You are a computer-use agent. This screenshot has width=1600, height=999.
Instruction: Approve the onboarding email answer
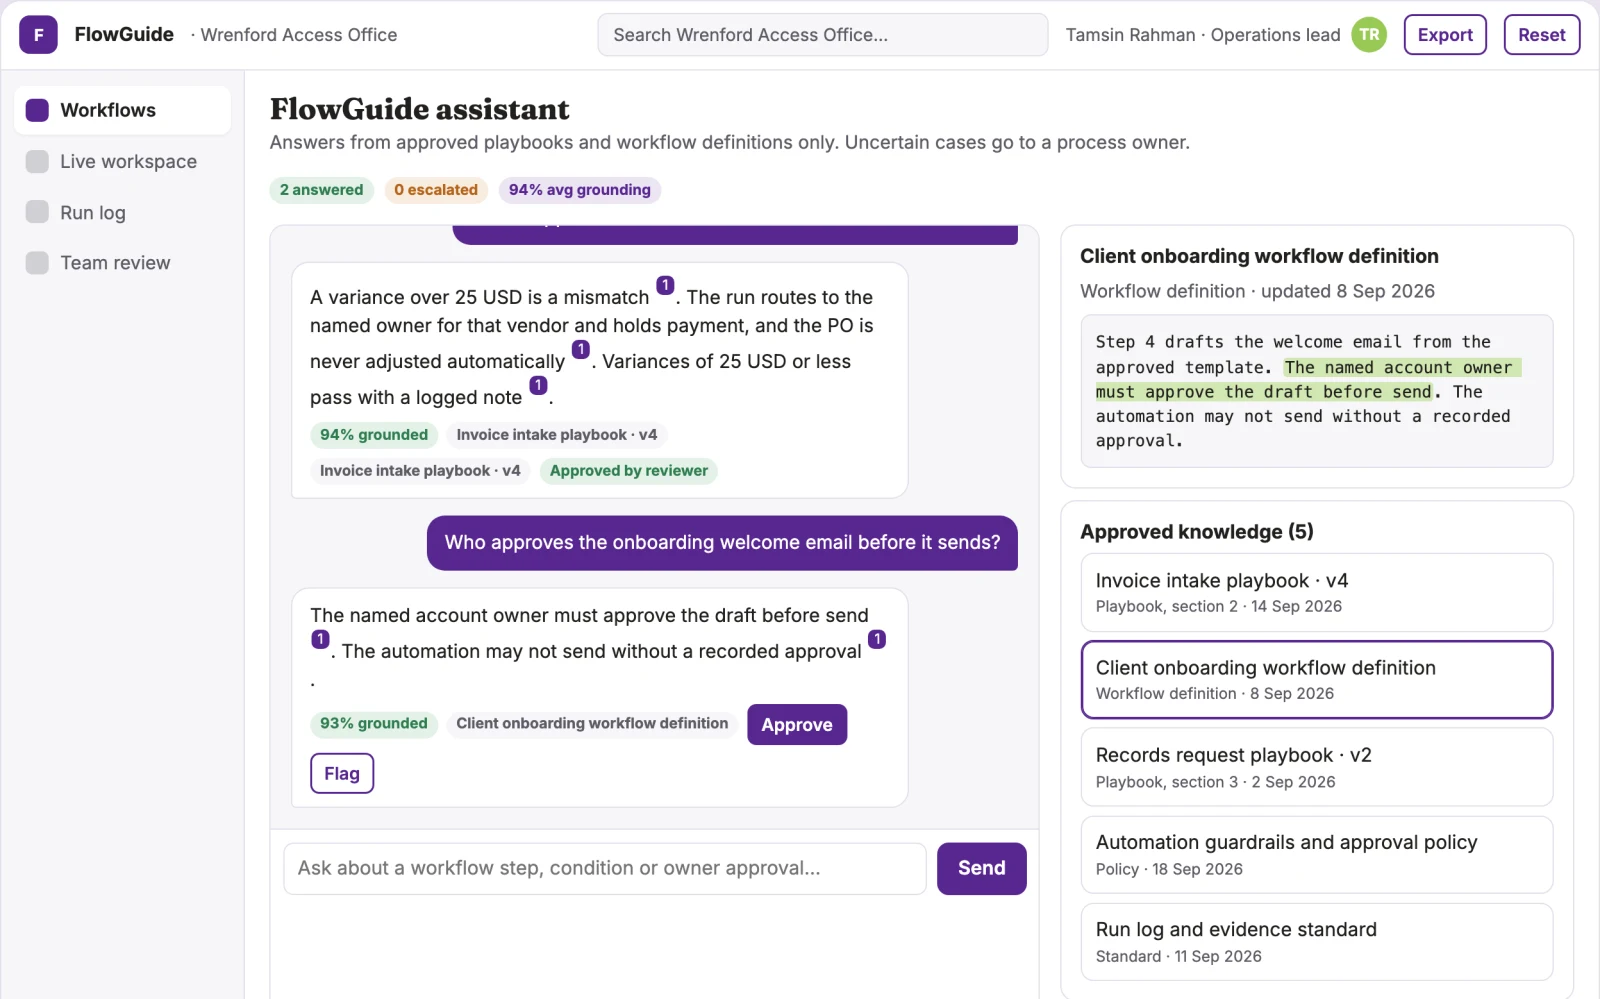pos(797,725)
